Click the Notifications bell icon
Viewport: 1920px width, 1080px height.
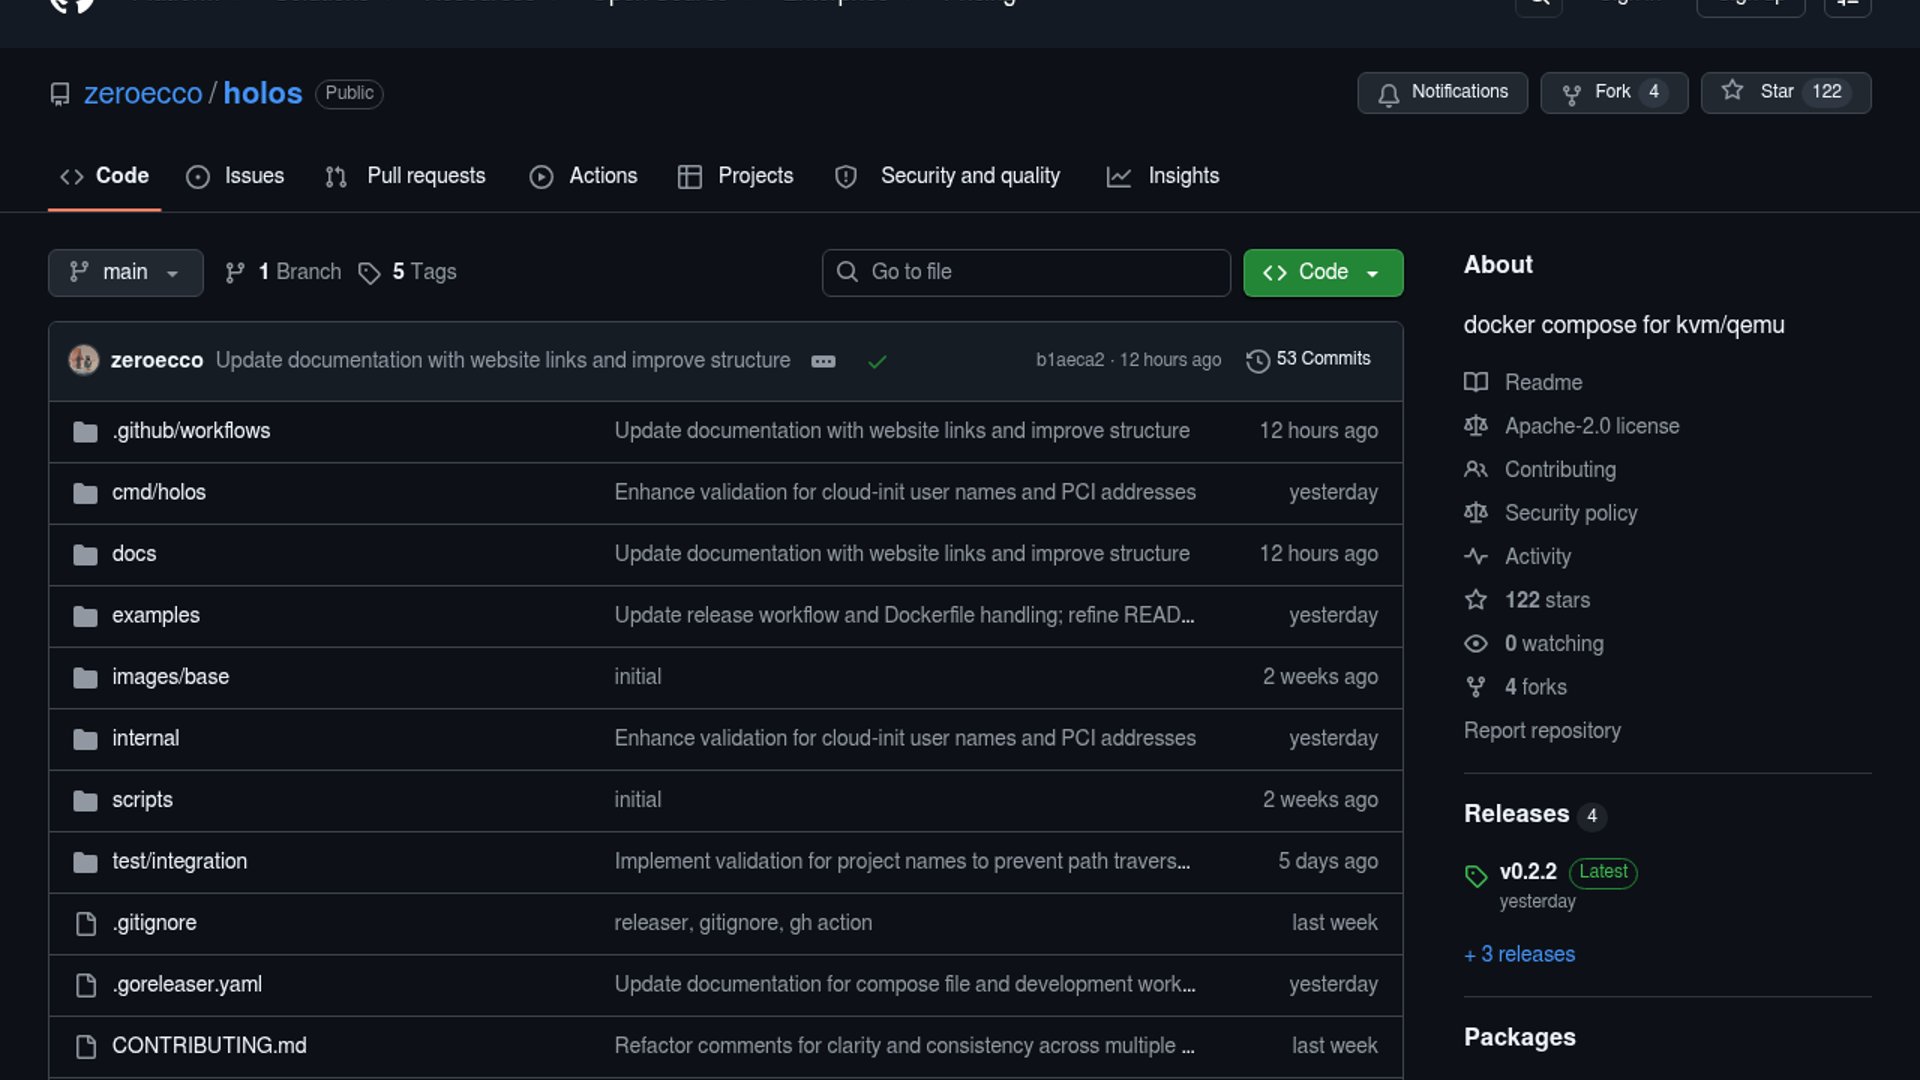pos(1388,94)
